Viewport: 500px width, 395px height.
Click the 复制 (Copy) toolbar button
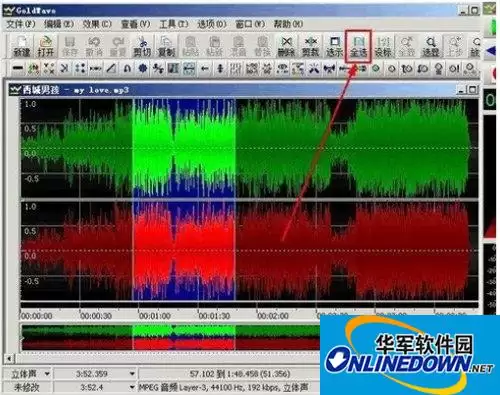pos(166,46)
